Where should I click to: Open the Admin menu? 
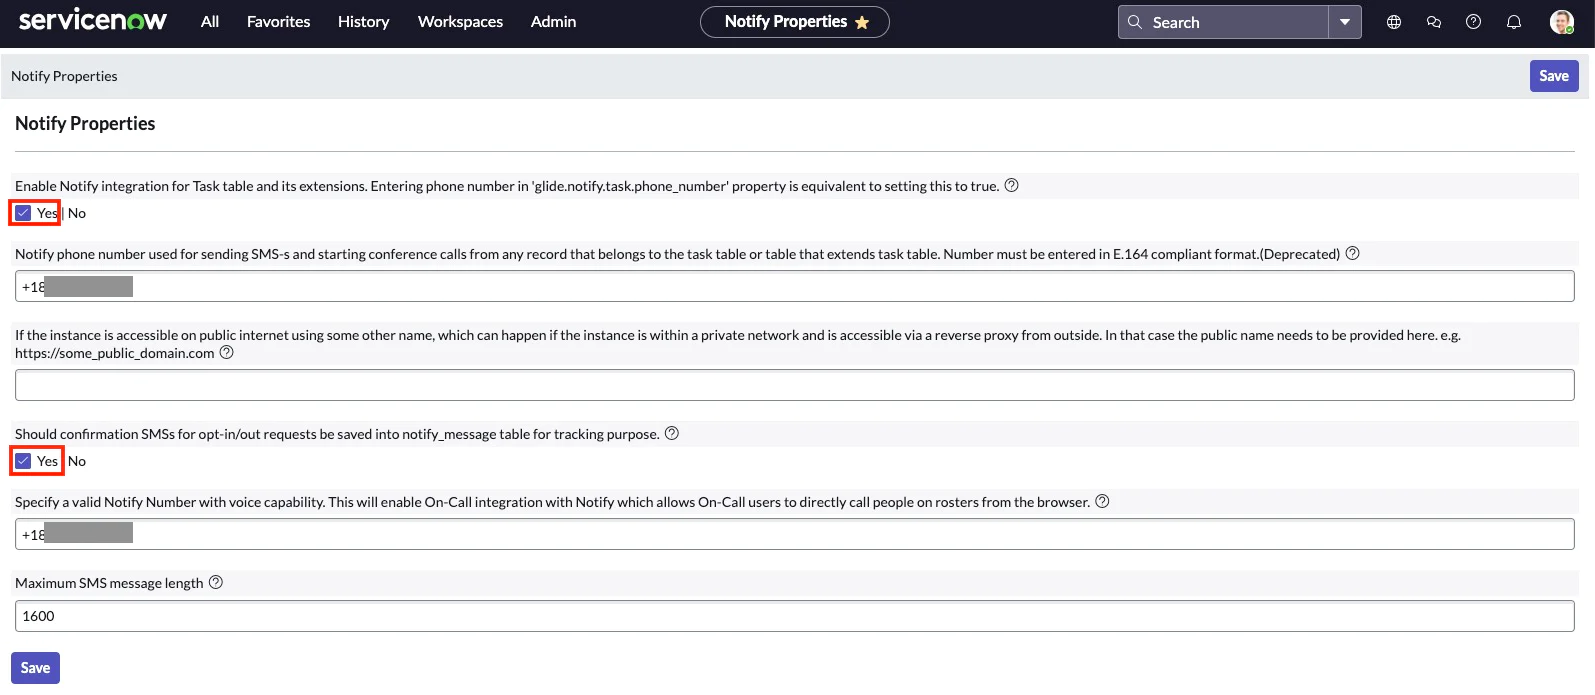(x=553, y=22)
